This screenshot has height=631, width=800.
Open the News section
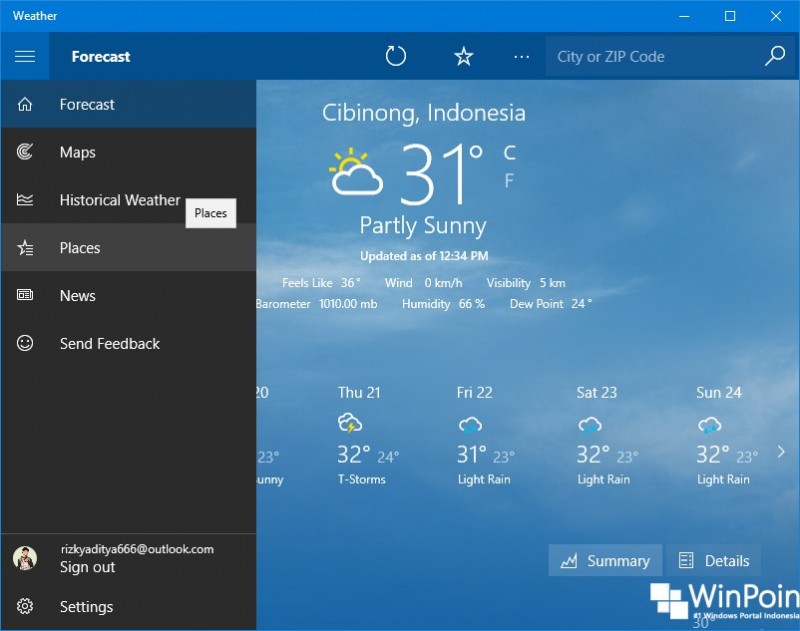[x=77, y=296]
